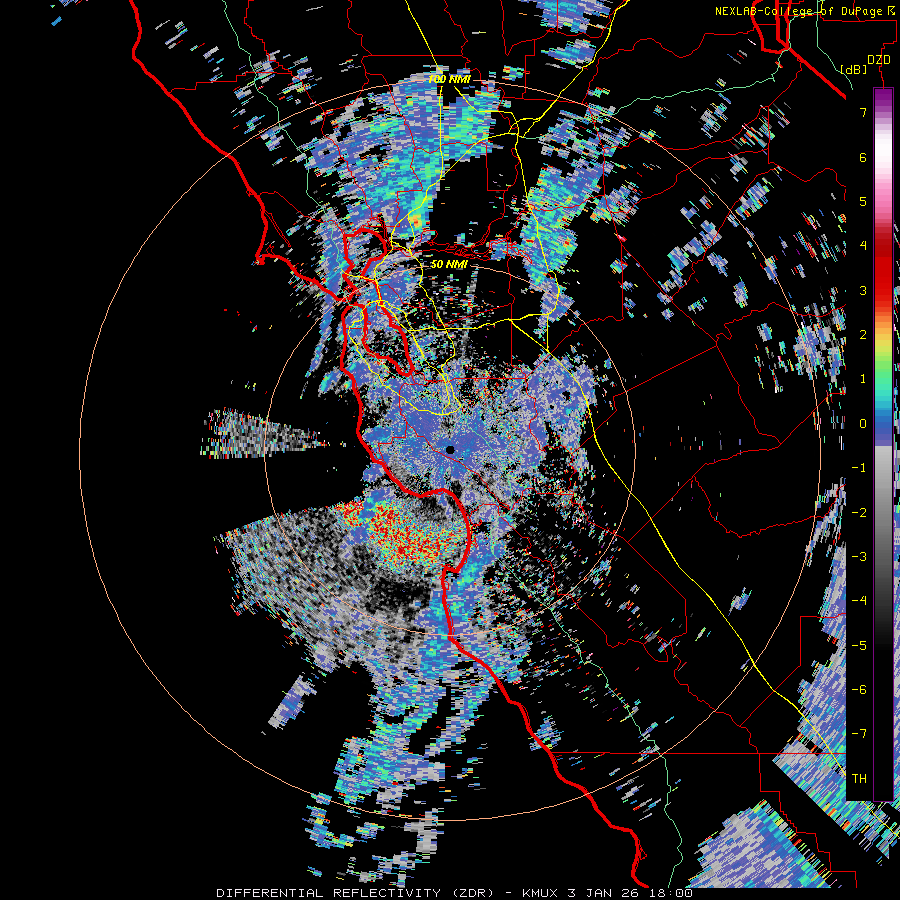The height and width of the screenshot is (900, 900).
Task: Click the 50 NMI range ring label
Action: (449, 264)
